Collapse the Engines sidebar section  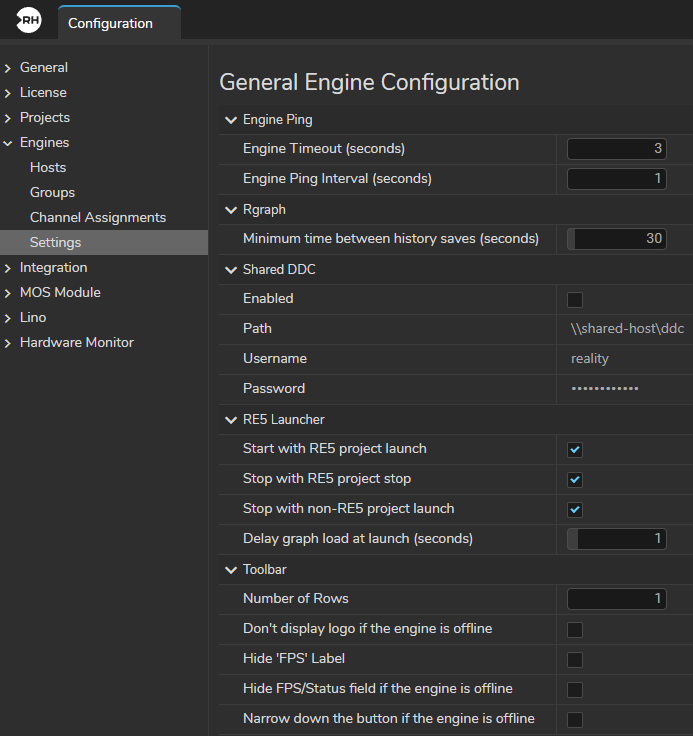tap(8, 143)
